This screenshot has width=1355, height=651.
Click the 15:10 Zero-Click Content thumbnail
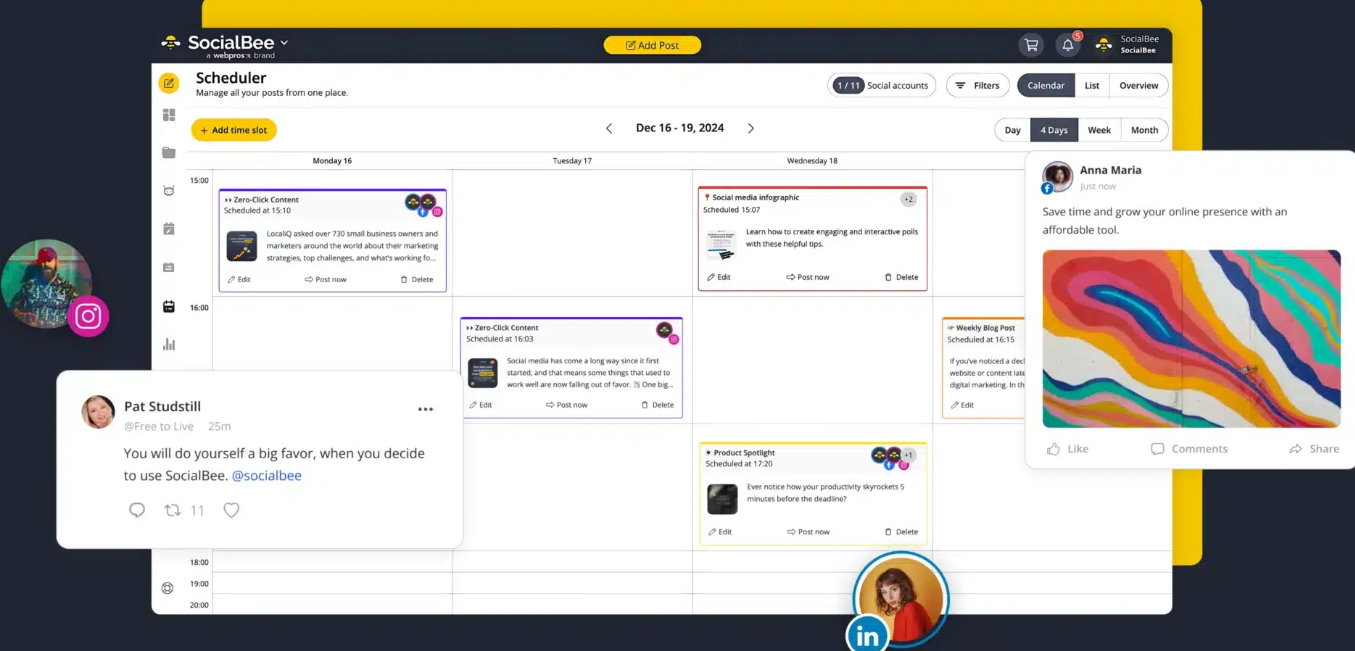tap(242, 246)
